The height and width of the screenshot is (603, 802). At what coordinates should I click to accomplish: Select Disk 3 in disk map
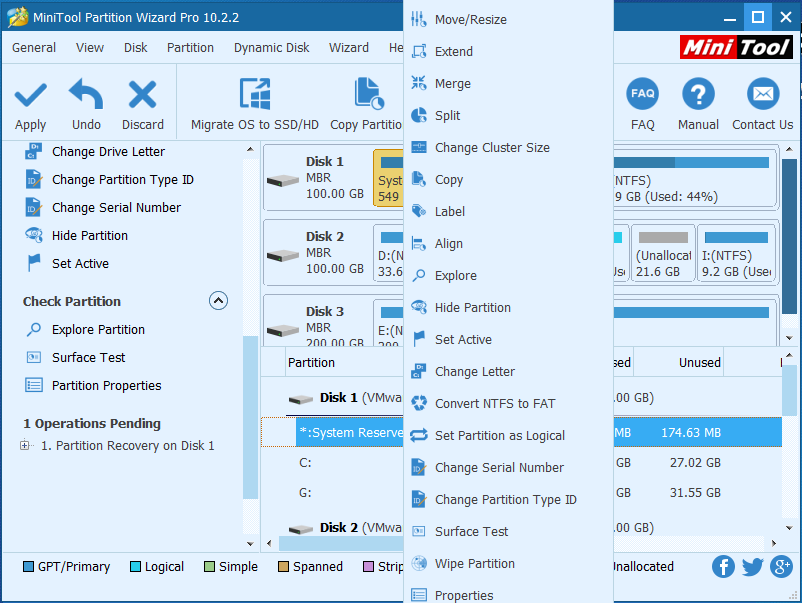(x=317, y=321)
